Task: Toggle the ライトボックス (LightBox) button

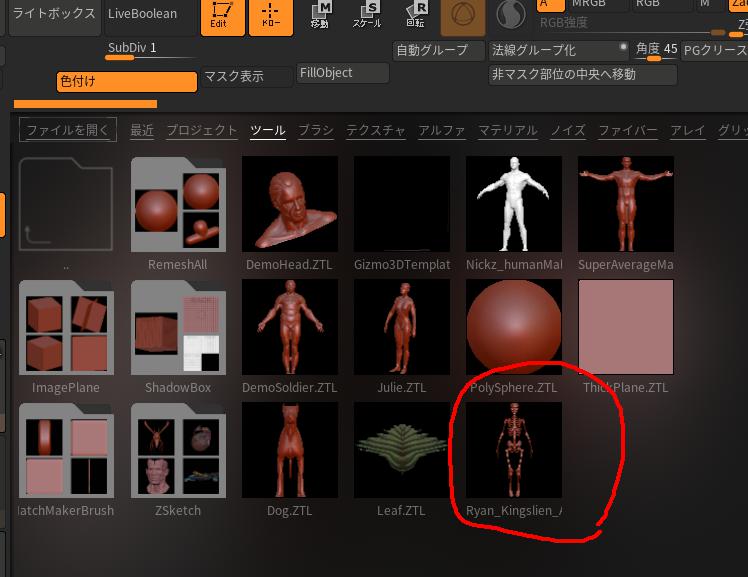Action: (x=55, y=16)
